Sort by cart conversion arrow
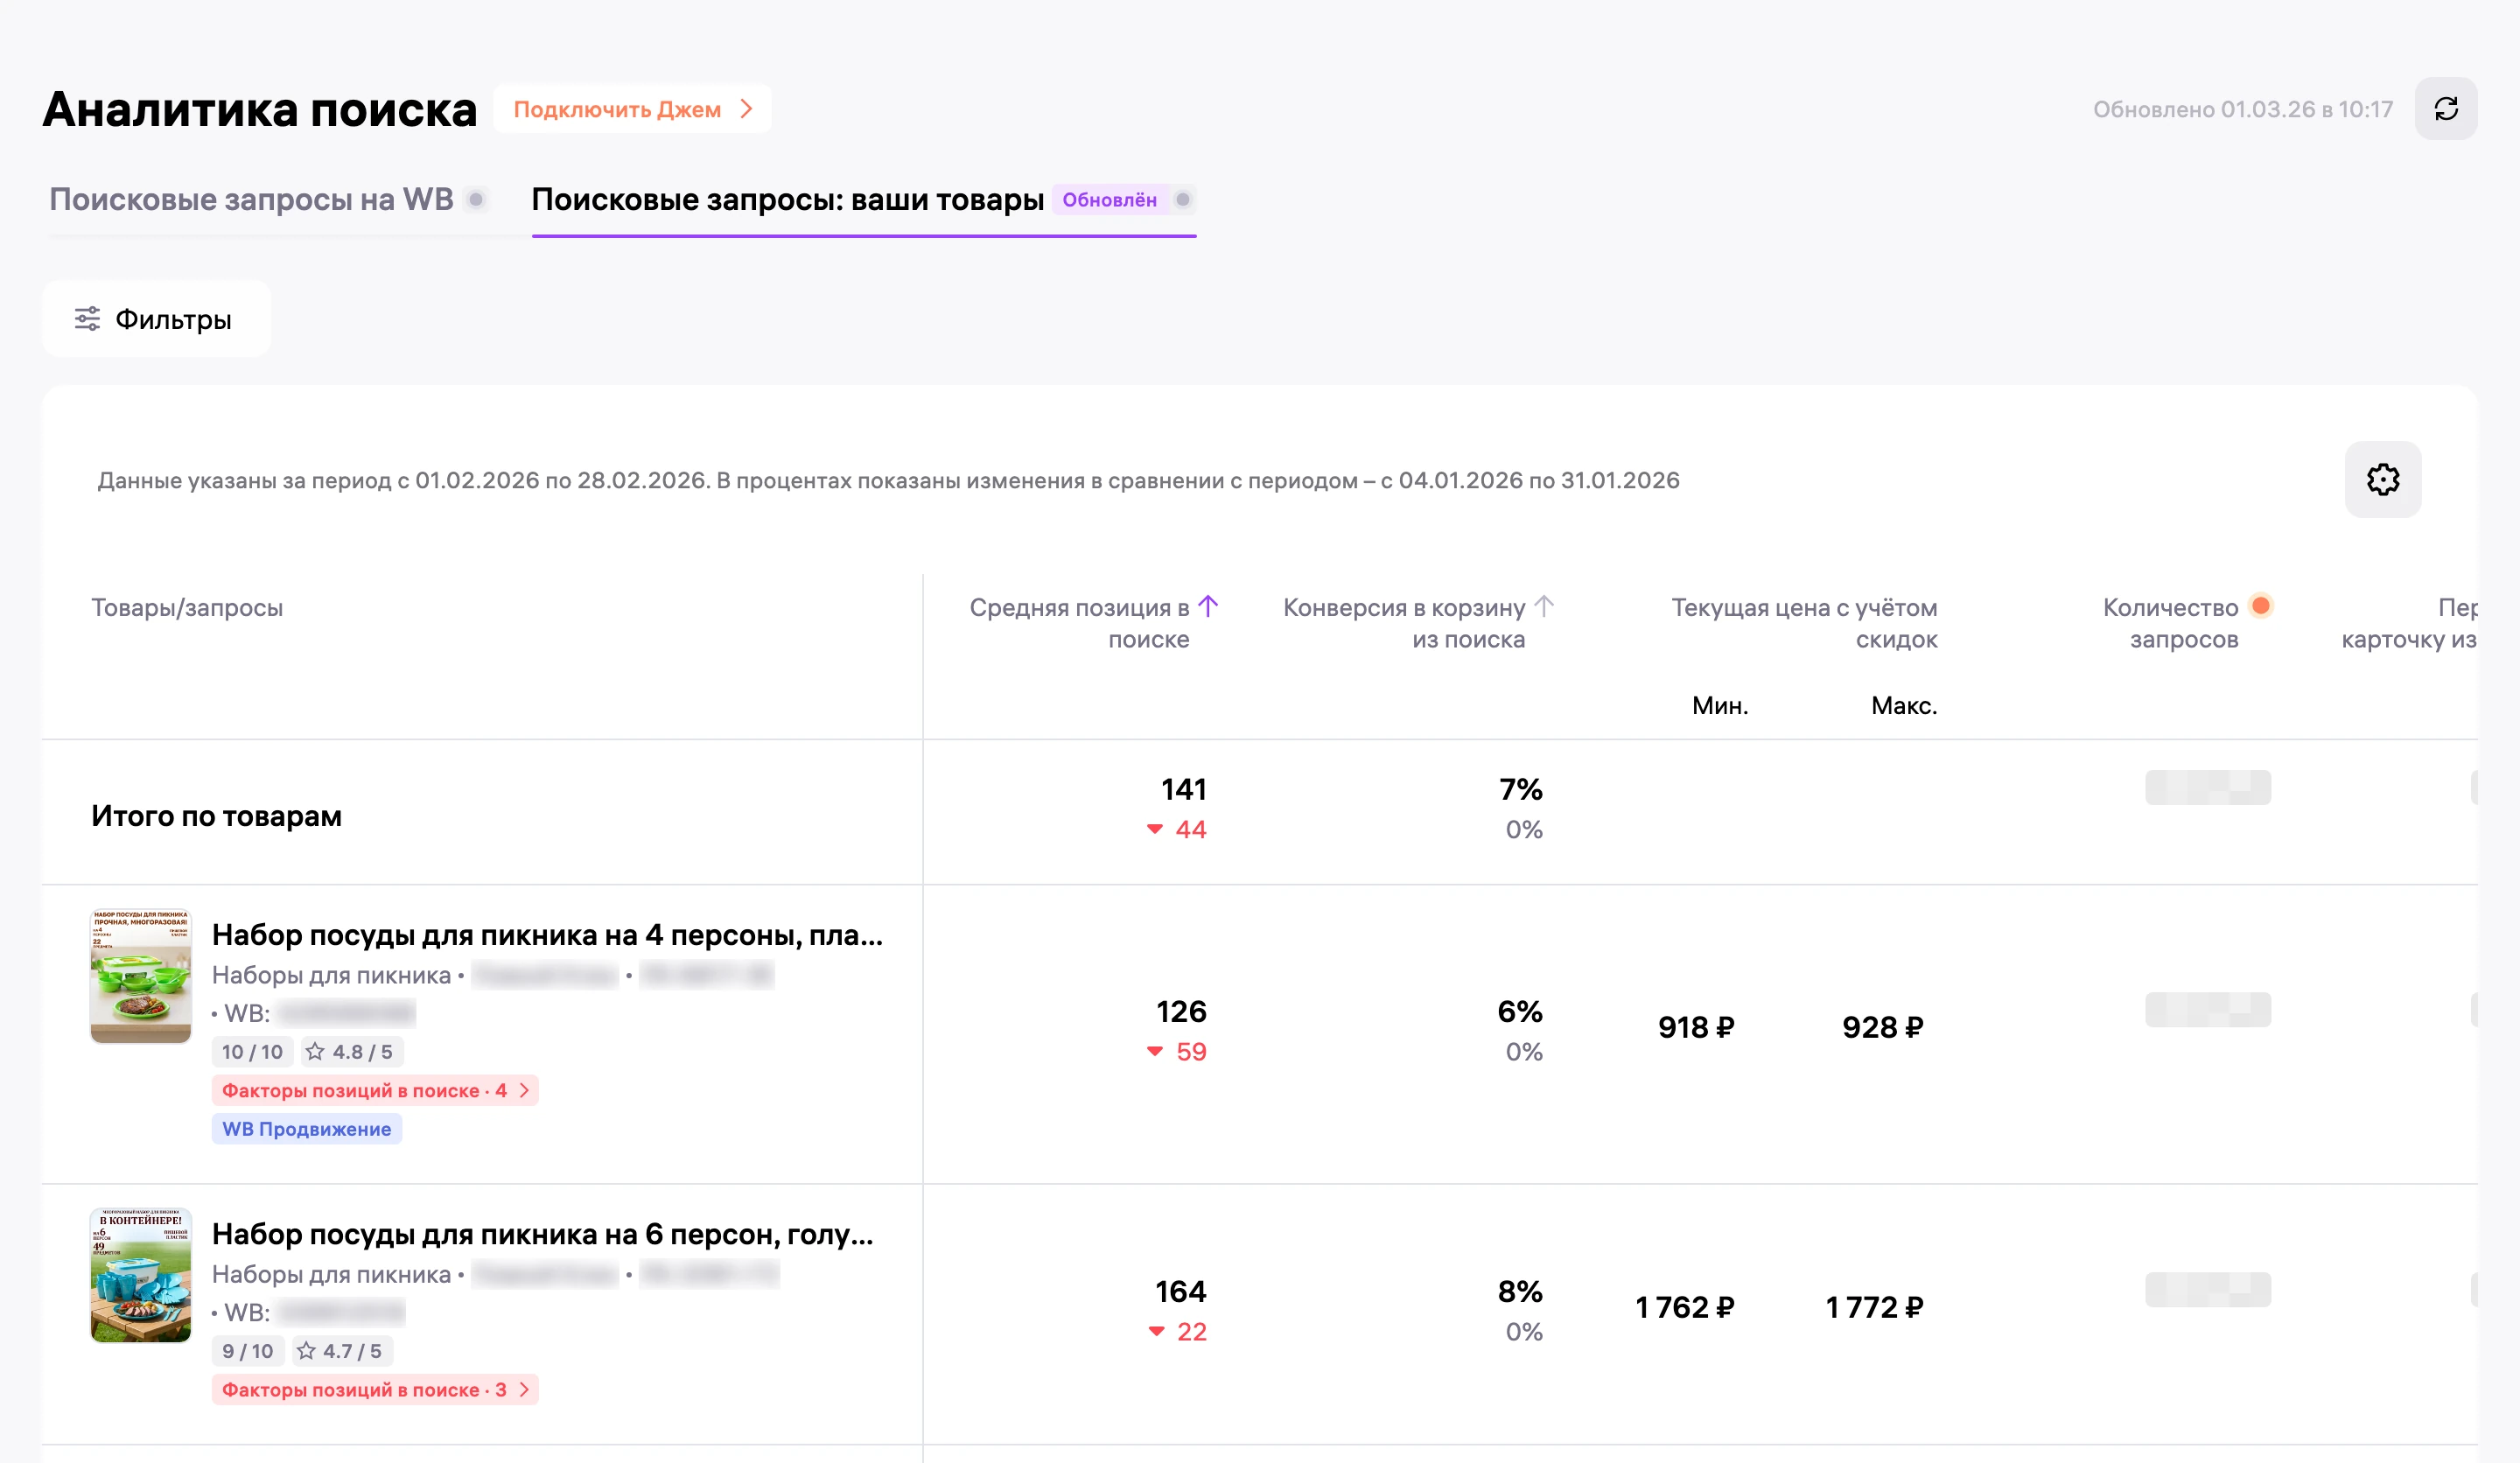2520x1463 pixels. tap(1544, 606)
